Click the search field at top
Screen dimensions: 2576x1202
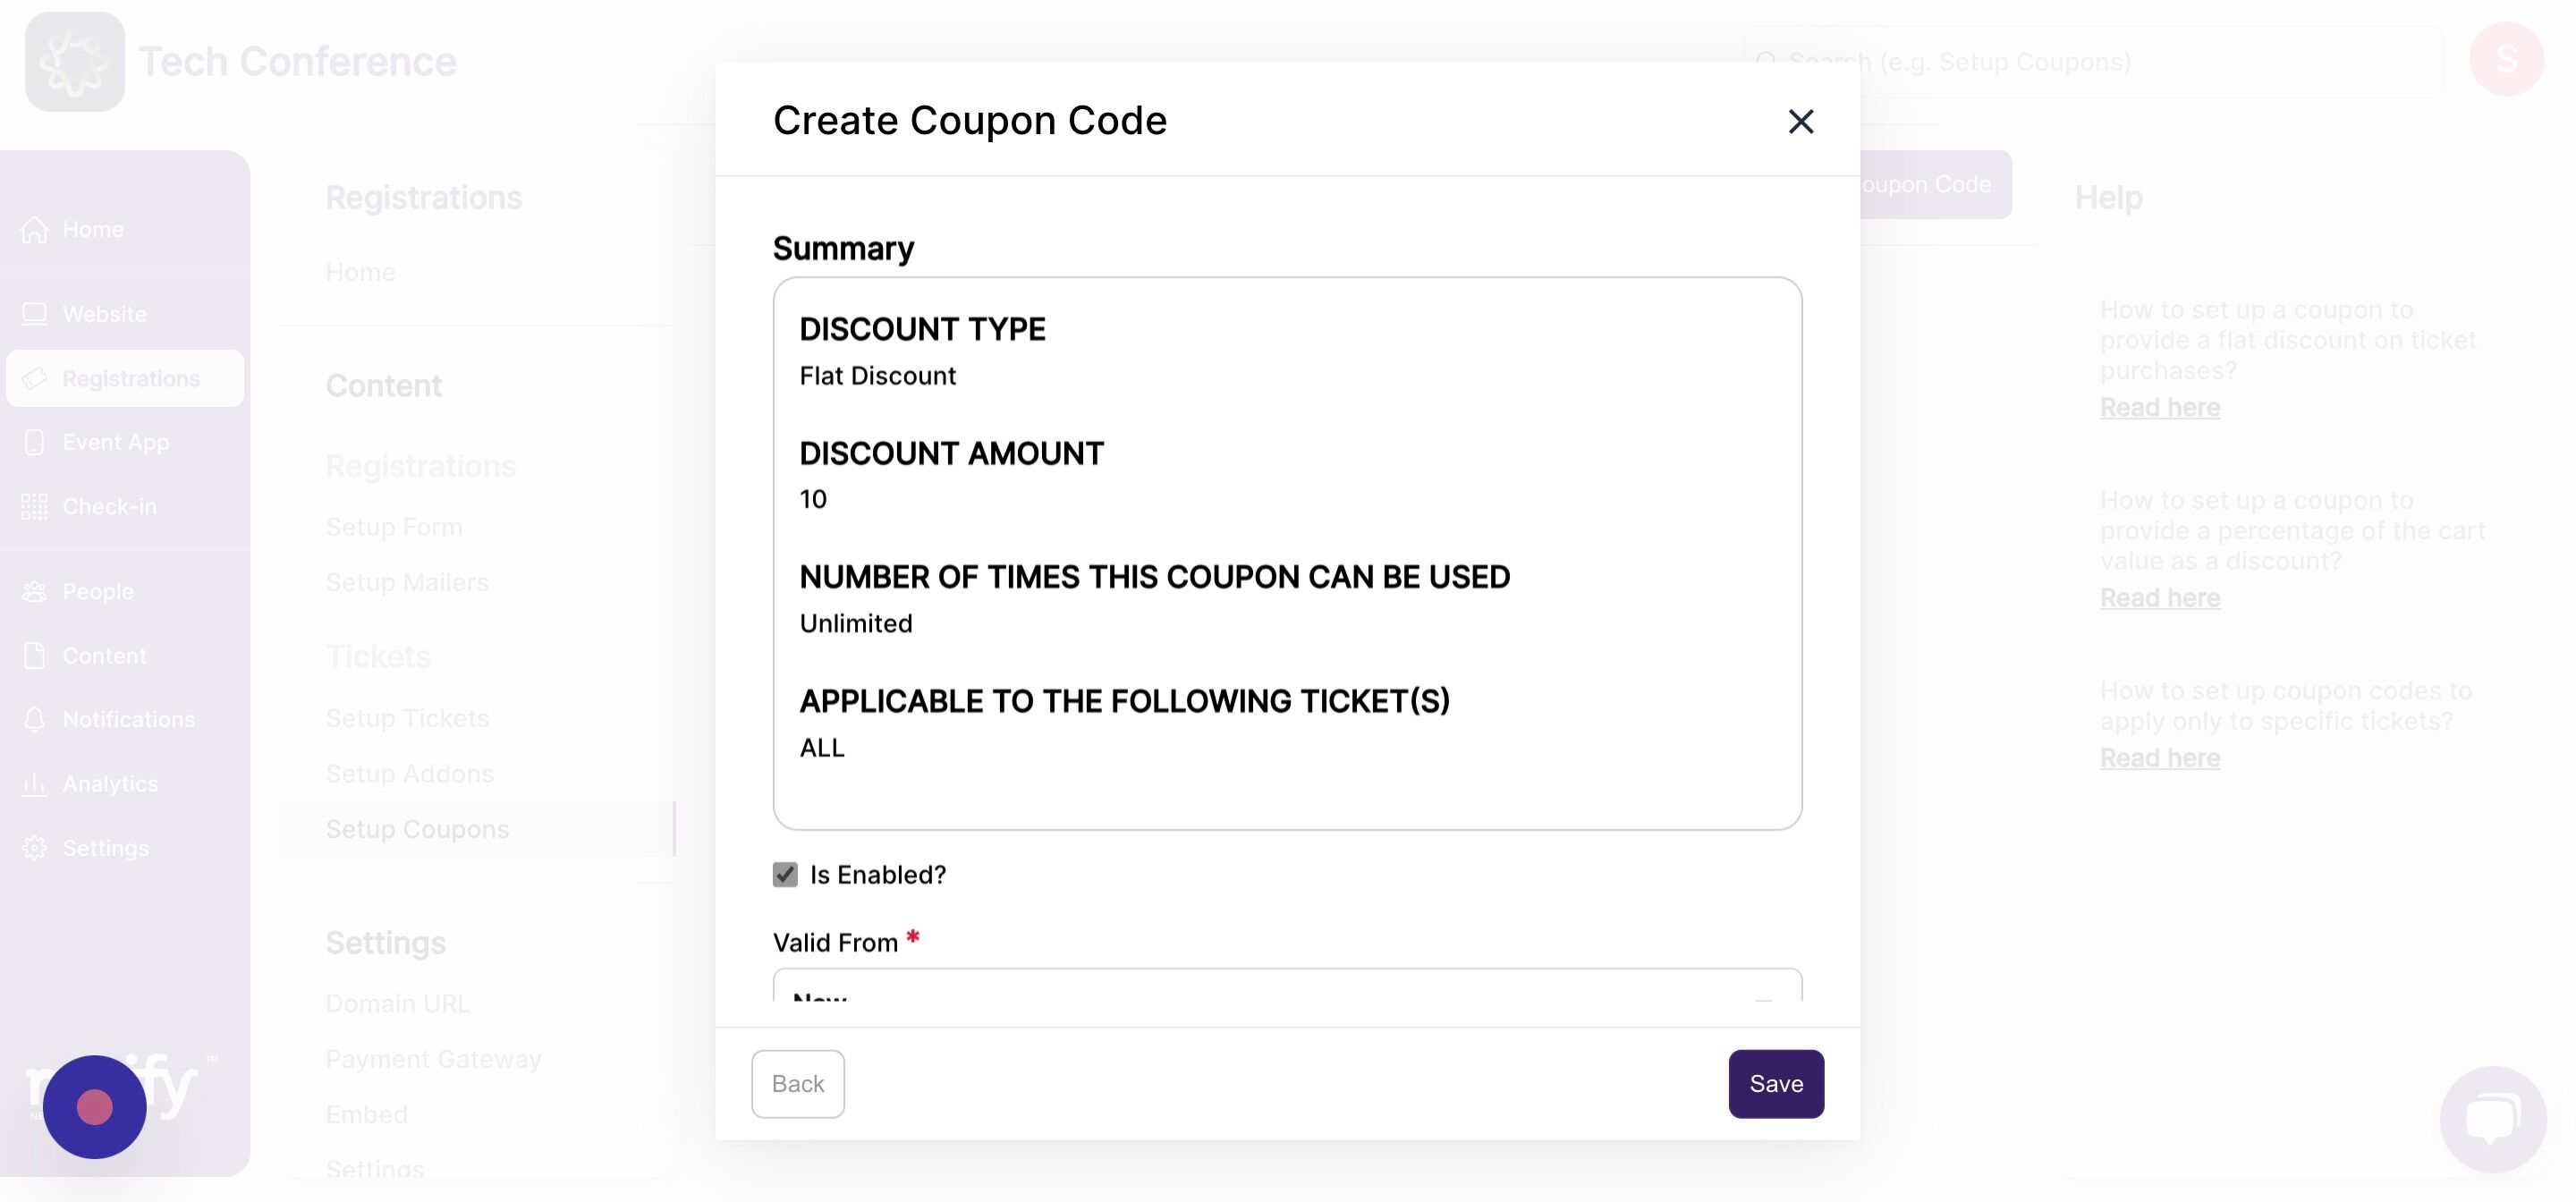pyautogui.click(x=2094, y=62)
